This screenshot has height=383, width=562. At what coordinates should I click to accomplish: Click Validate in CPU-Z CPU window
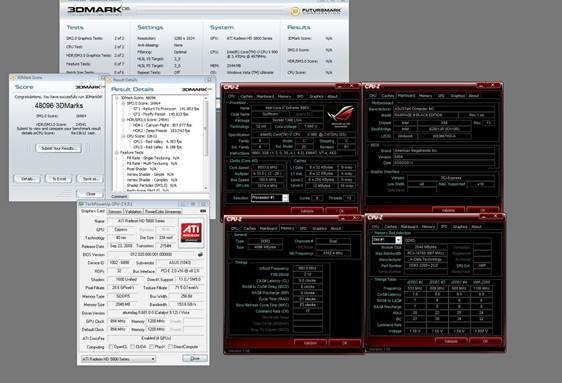[x=307, y=211]
